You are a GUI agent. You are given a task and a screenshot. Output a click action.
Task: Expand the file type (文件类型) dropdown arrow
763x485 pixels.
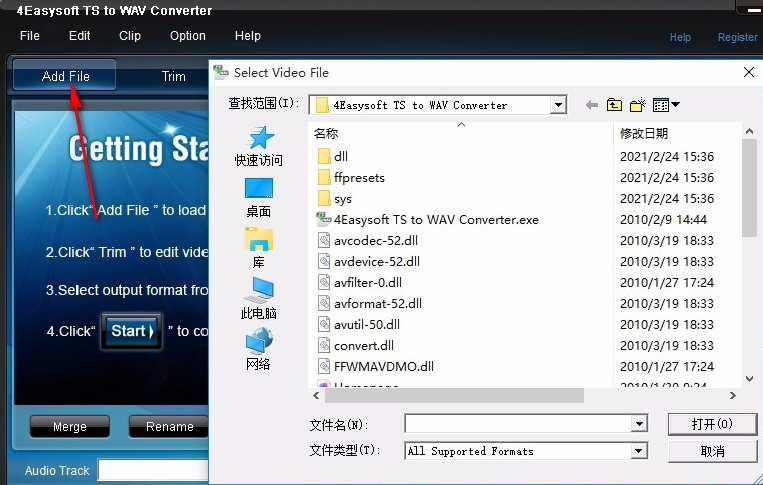[639, 451]
